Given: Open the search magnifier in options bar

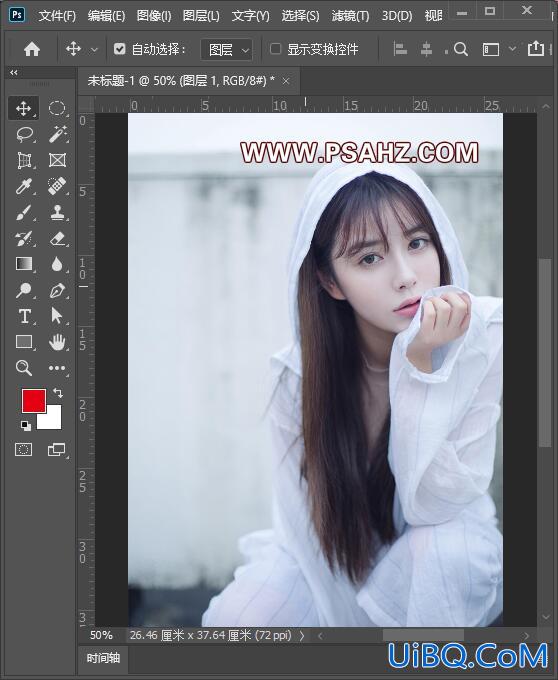Looking at the screenshot, I should pyautogui.click(x=461, y=49).
